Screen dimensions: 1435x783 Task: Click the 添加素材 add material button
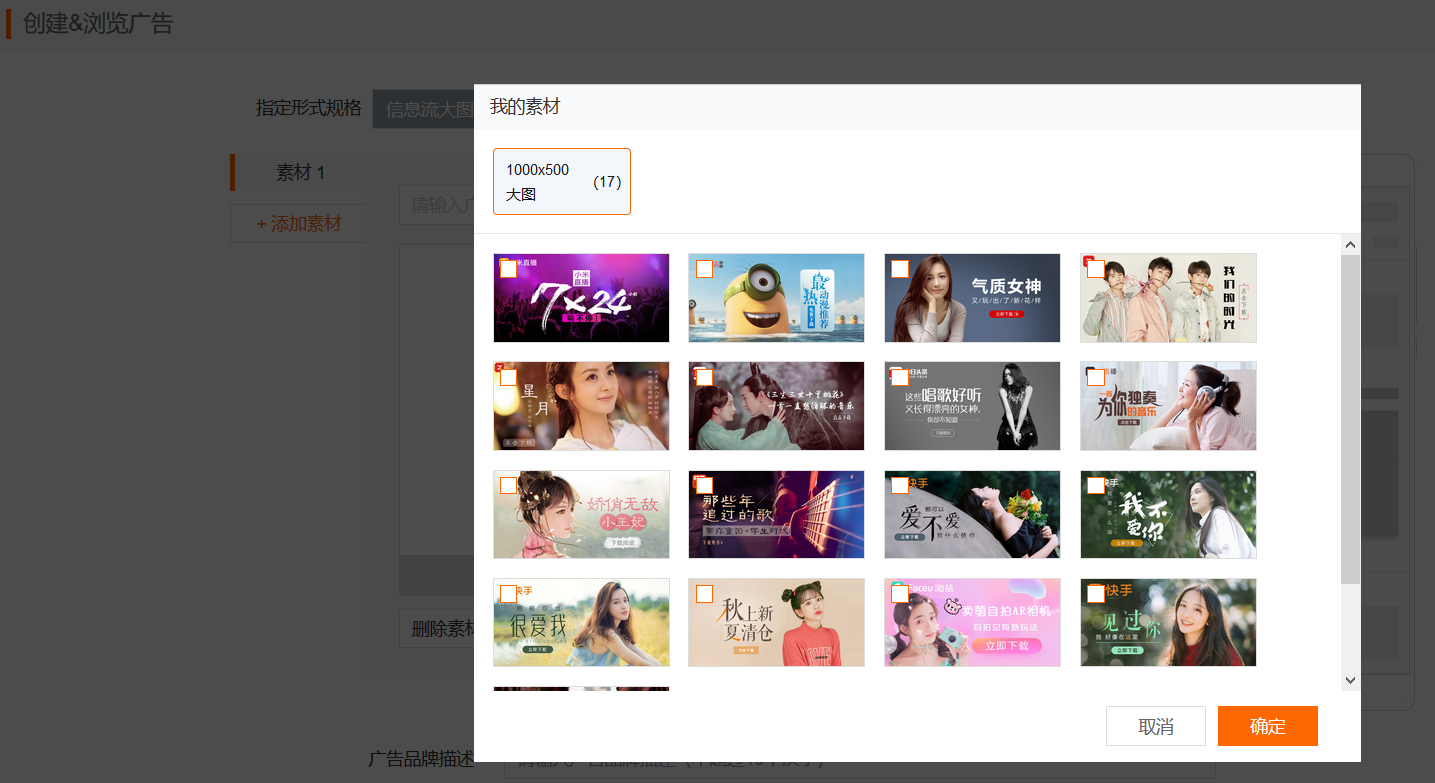coord(299,224)
